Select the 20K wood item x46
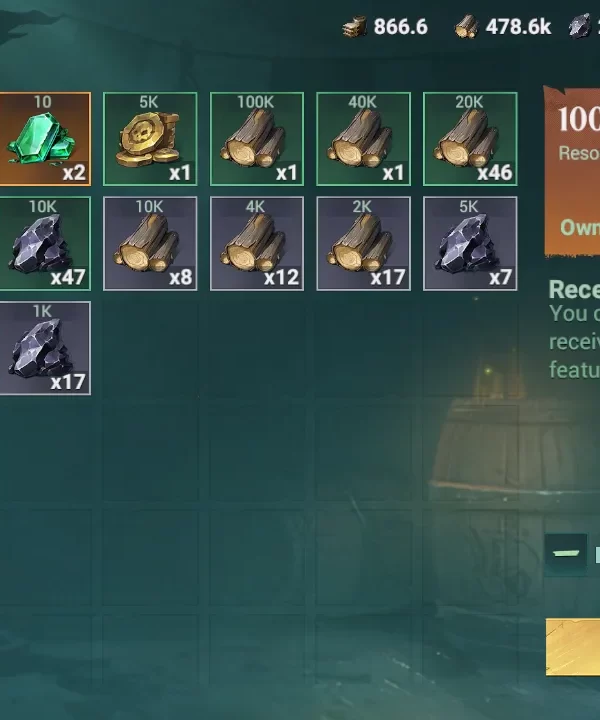 (x=470, y=139)
